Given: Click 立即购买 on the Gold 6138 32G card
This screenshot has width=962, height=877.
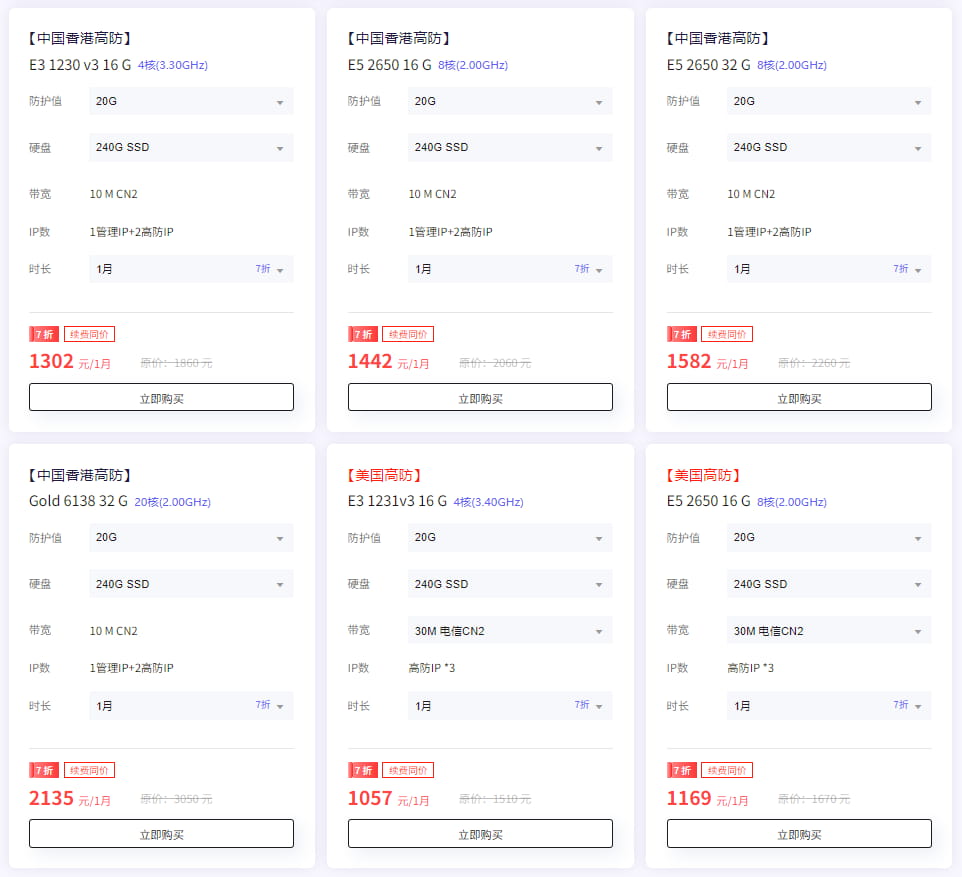Looking at the screenshot, I should (161, 833).
